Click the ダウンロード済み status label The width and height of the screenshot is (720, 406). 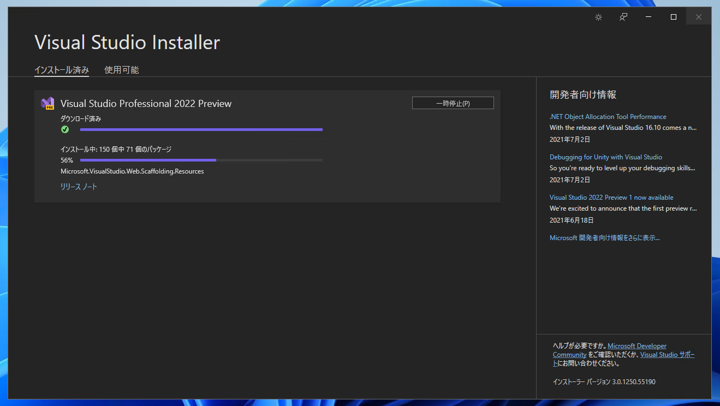(x=80, y=118)
